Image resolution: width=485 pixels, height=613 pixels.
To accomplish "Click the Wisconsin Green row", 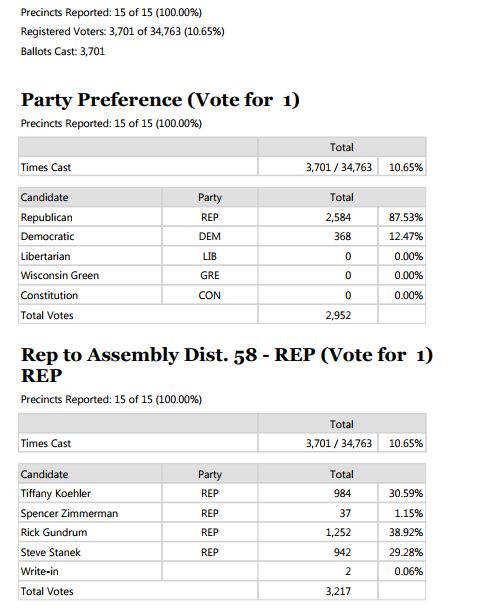I will (222, 276).
